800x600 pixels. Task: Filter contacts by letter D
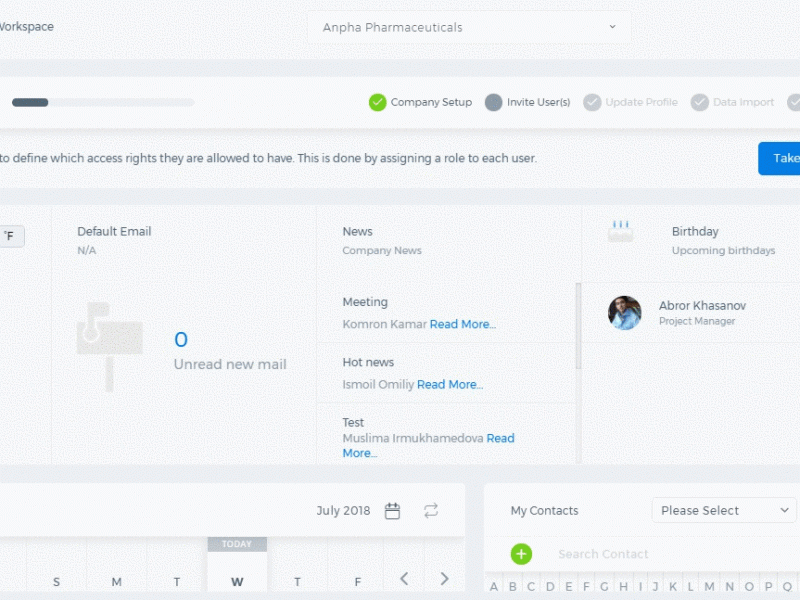(x=550, y=587)
